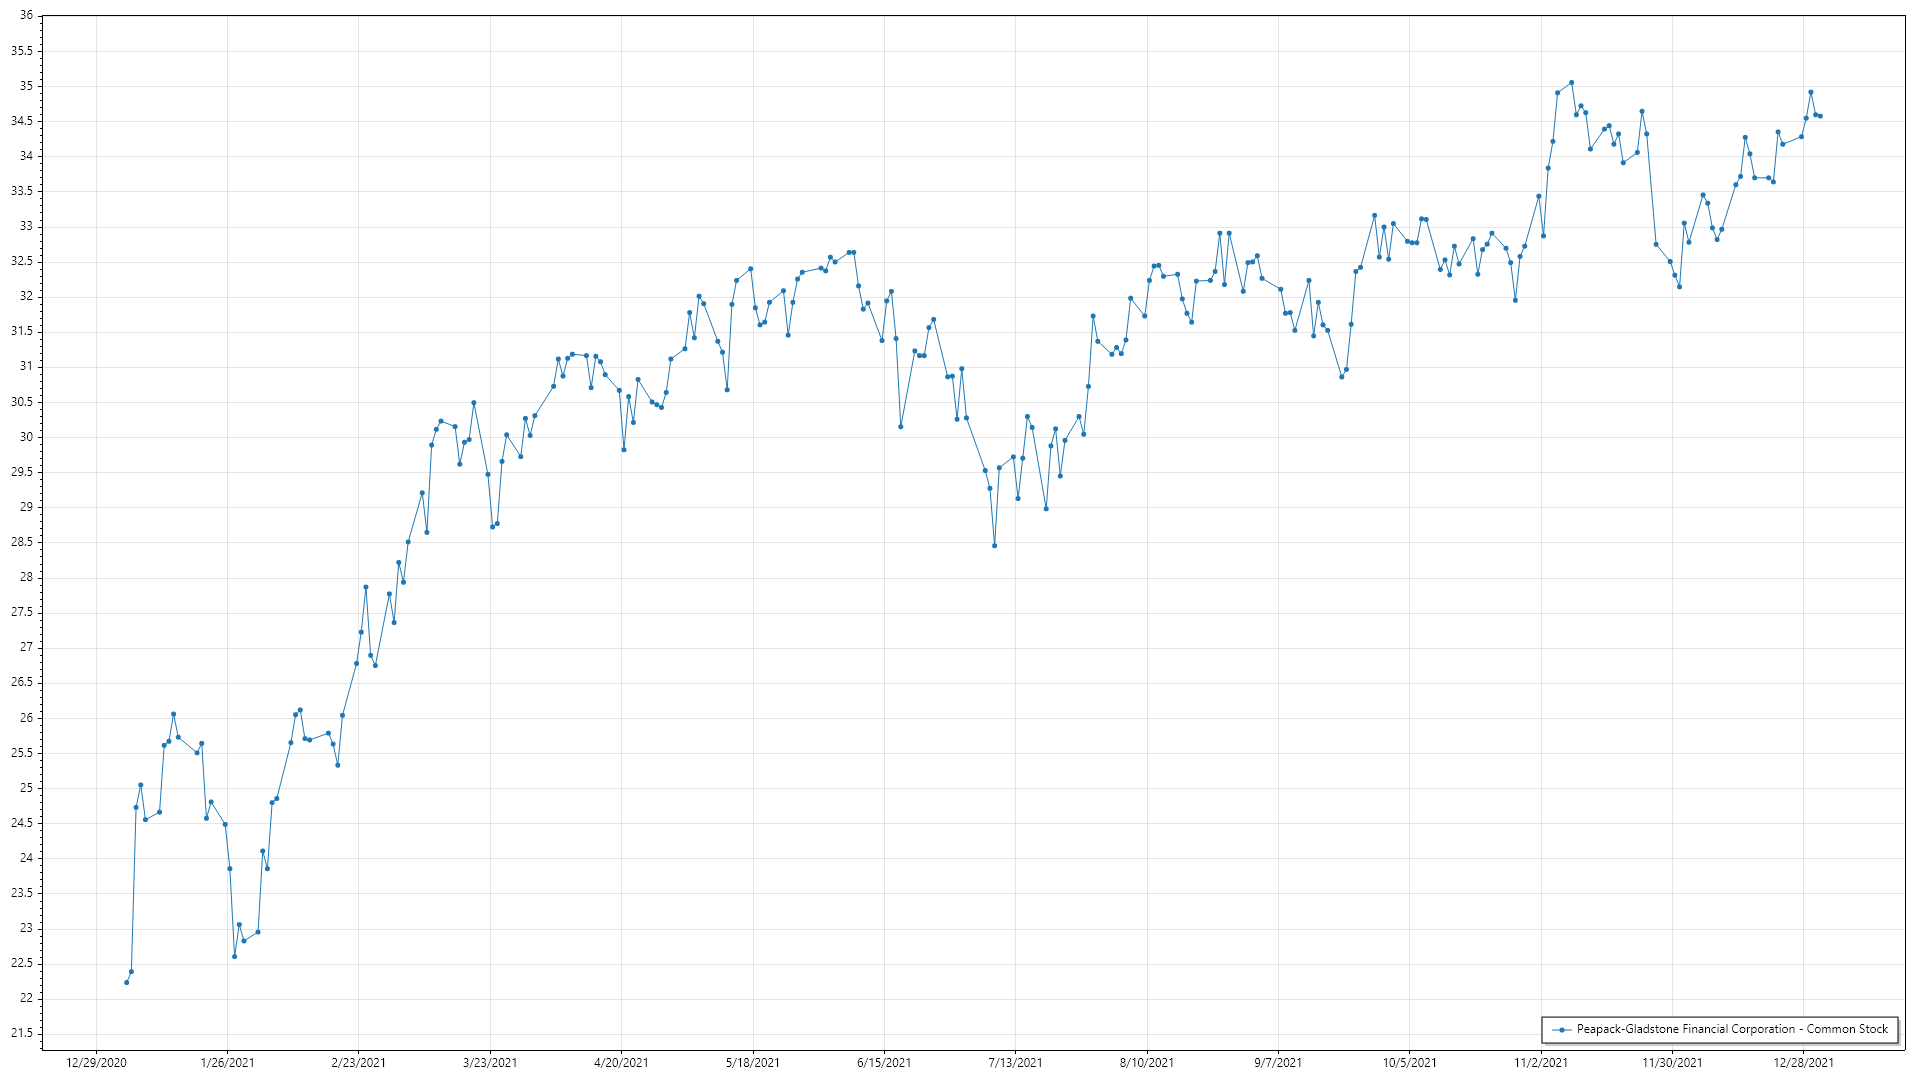Viewport: 1920px width, 1080px height.
Task: Click the 25 y-axis value label
Action: tap(26, 788)
